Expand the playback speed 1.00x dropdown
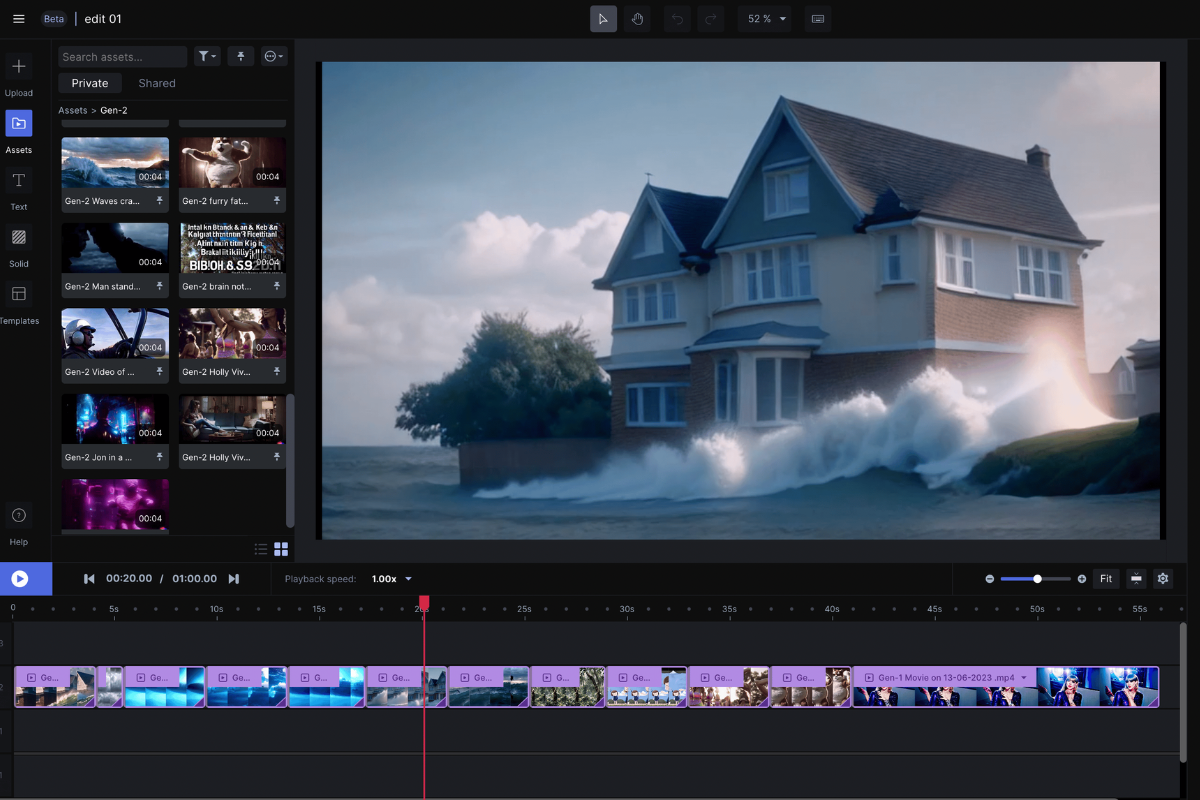 coord(392,579)
